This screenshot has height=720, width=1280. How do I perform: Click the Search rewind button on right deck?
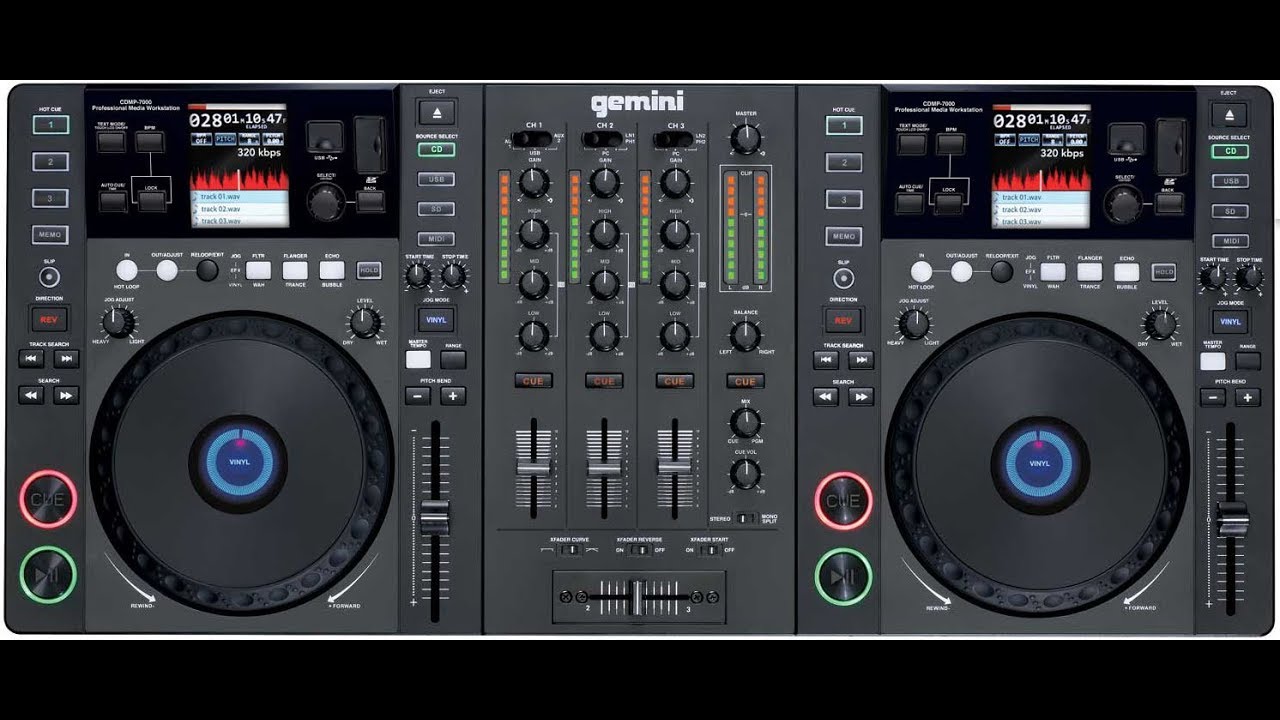826,396
